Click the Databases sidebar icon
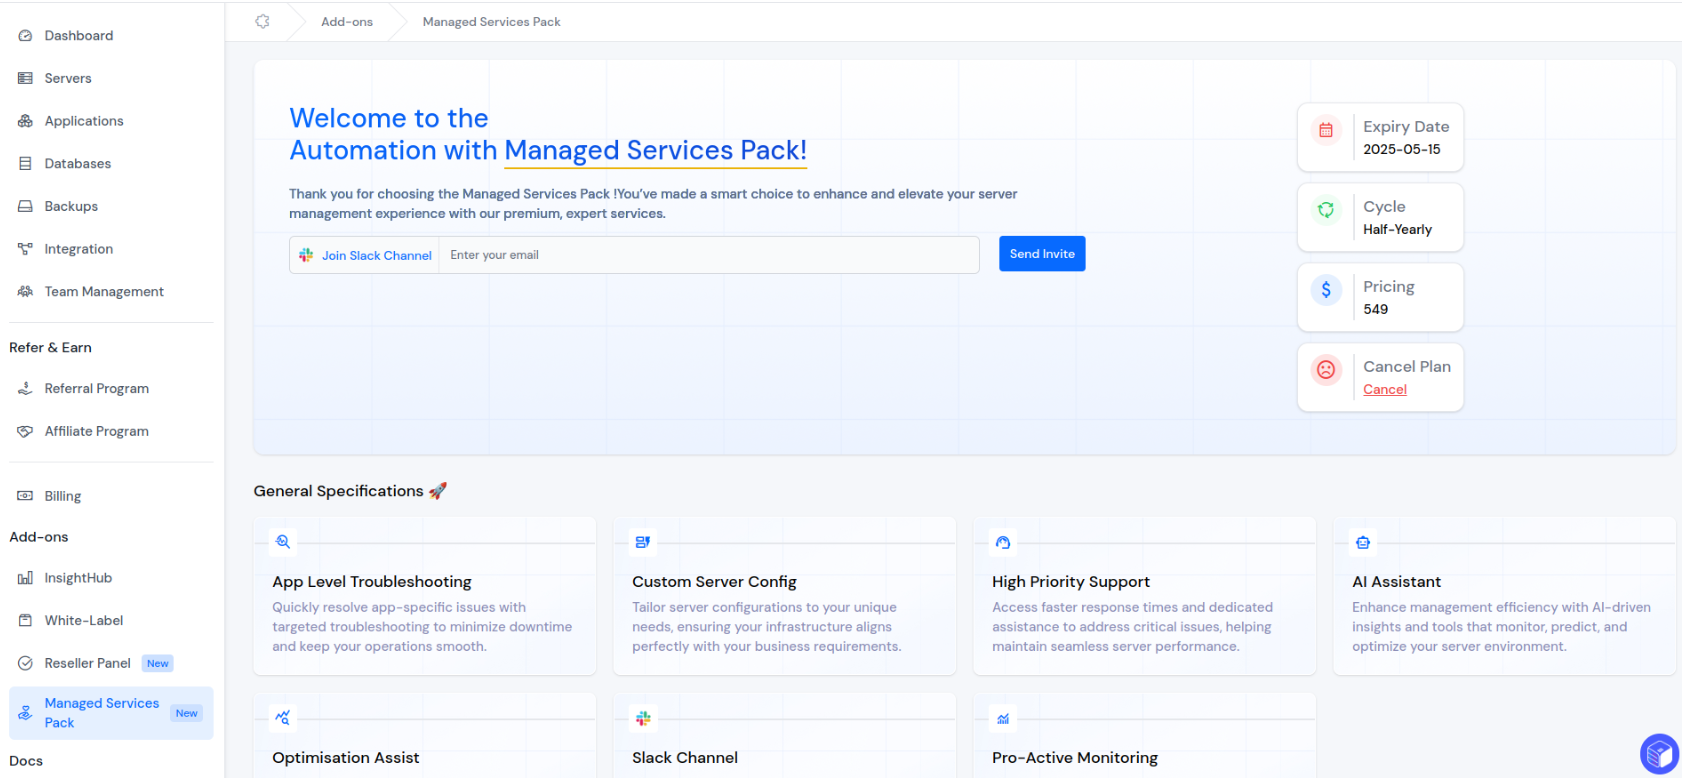This screenshot has height=778, width=1682. [25, 164]
